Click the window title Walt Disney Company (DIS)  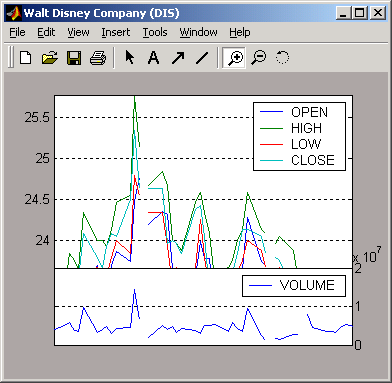[102, 13]
